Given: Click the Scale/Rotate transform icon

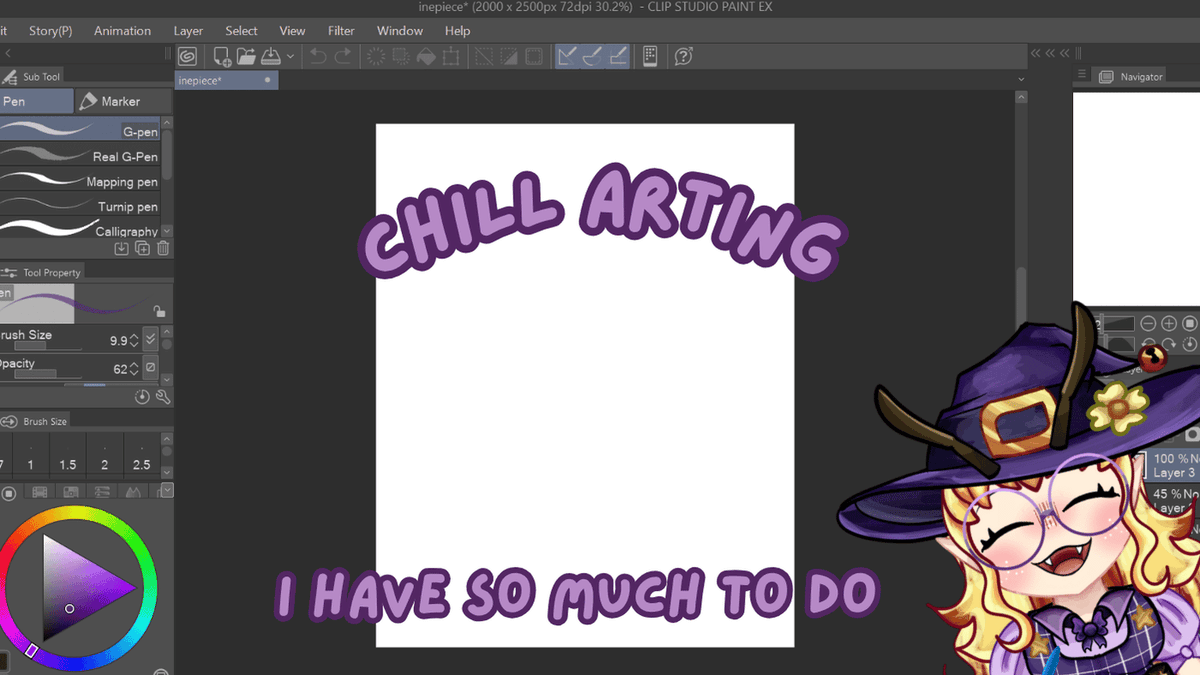Looking at the screenshot, I should pyautogui.click(x=451, y=57).
